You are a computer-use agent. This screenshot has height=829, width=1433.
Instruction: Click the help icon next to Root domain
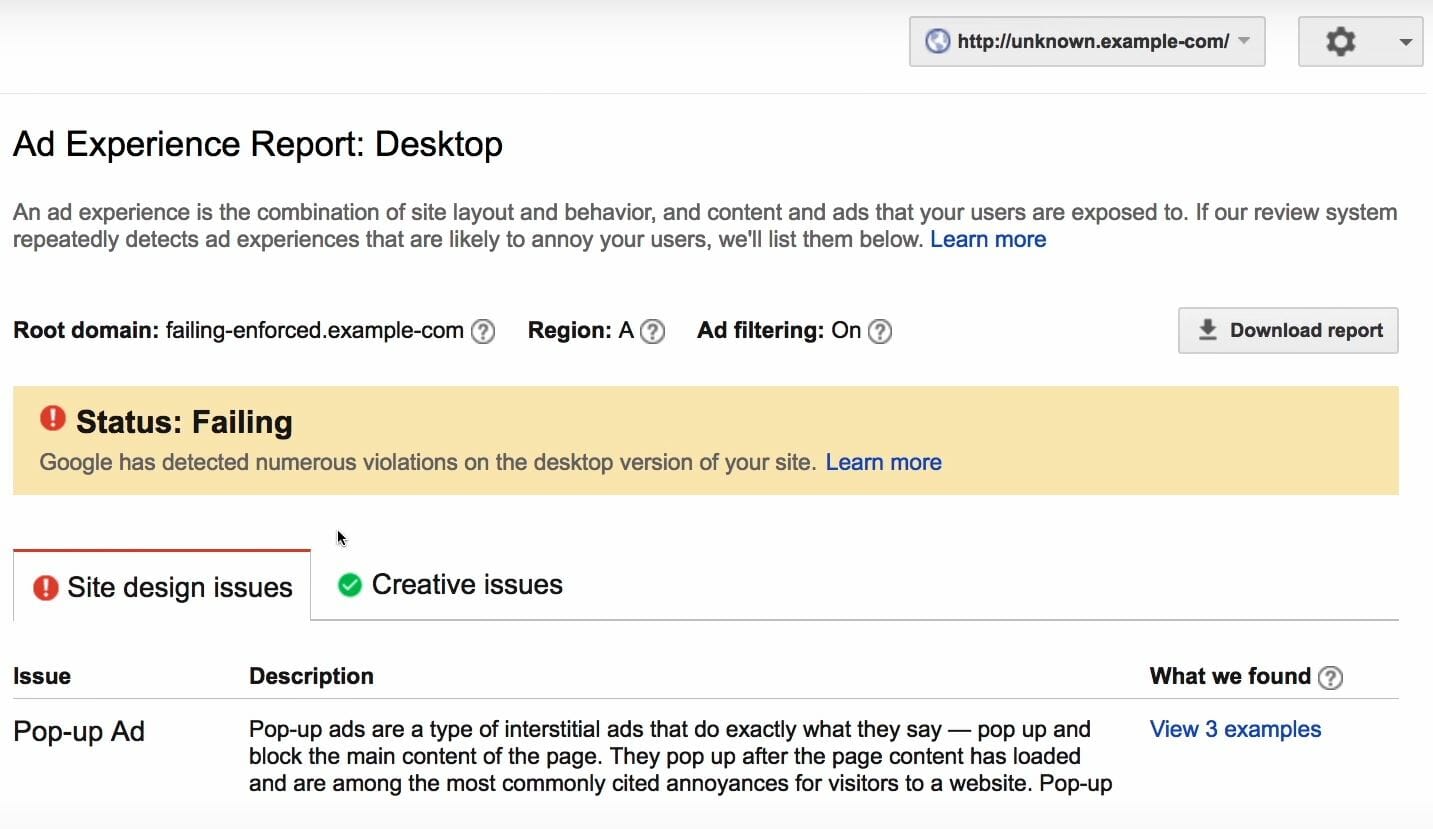click(483, 331)
